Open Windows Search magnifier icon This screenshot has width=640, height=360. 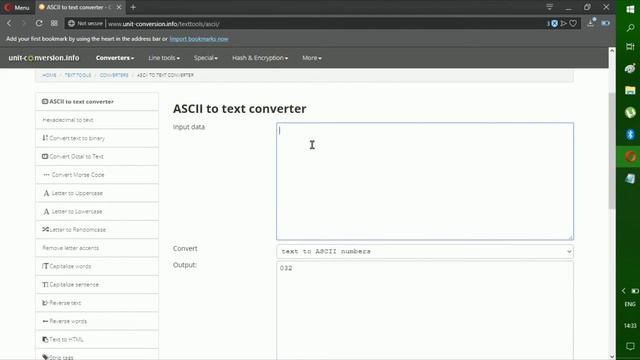(x=630, y=28)
